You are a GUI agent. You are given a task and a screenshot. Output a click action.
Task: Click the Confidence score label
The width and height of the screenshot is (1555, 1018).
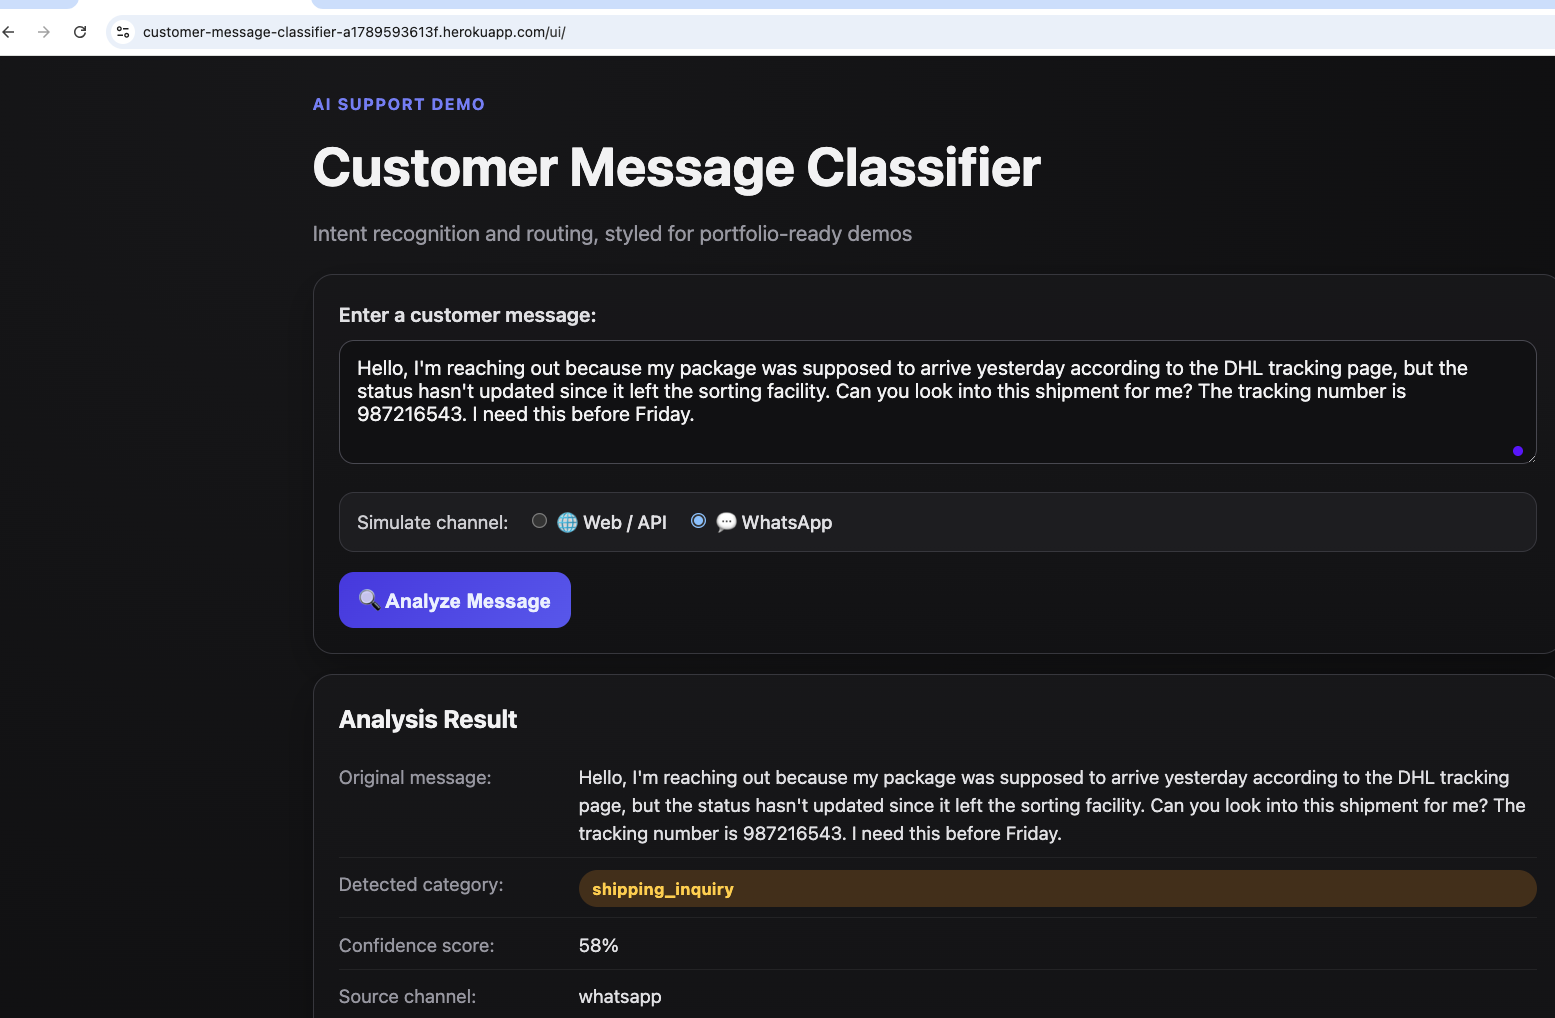(x=416, y=946)
